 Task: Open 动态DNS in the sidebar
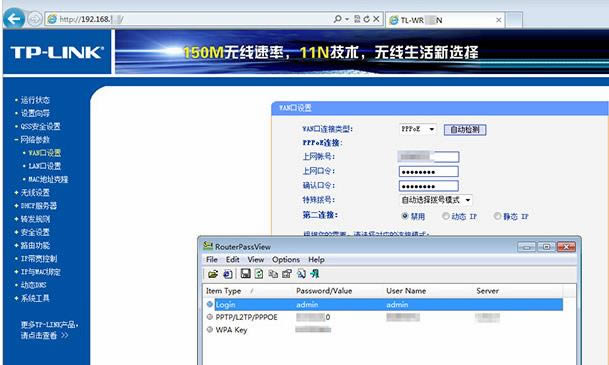[33, 285]
